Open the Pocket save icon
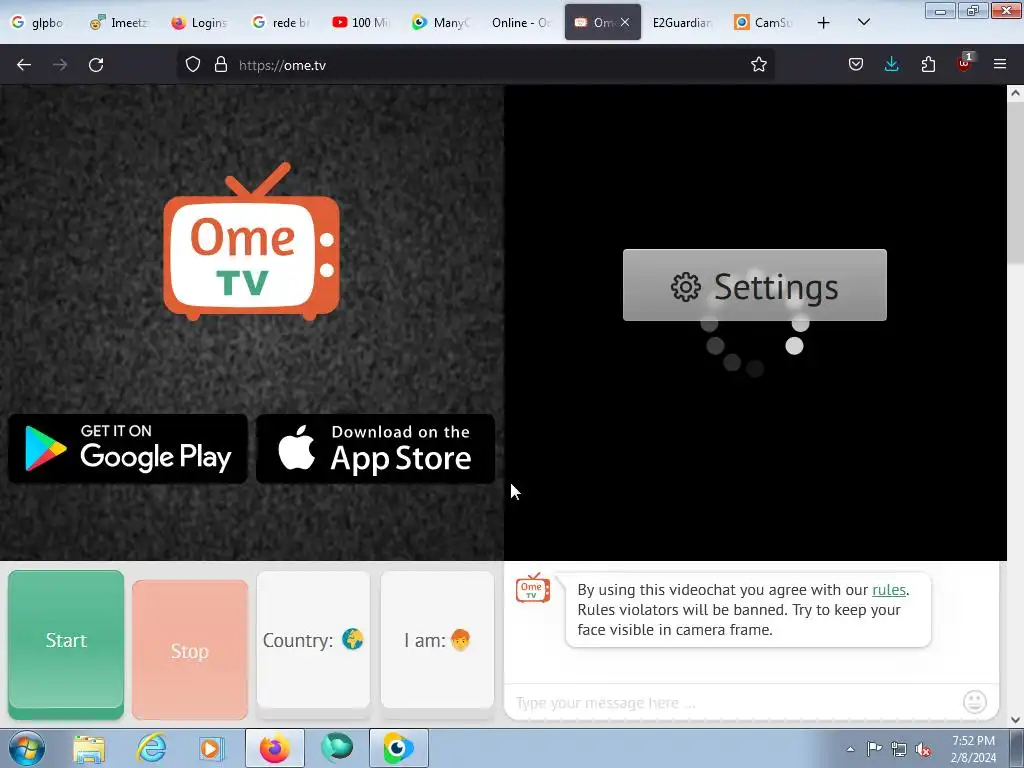1024x768 pixels. click(856, 64)
